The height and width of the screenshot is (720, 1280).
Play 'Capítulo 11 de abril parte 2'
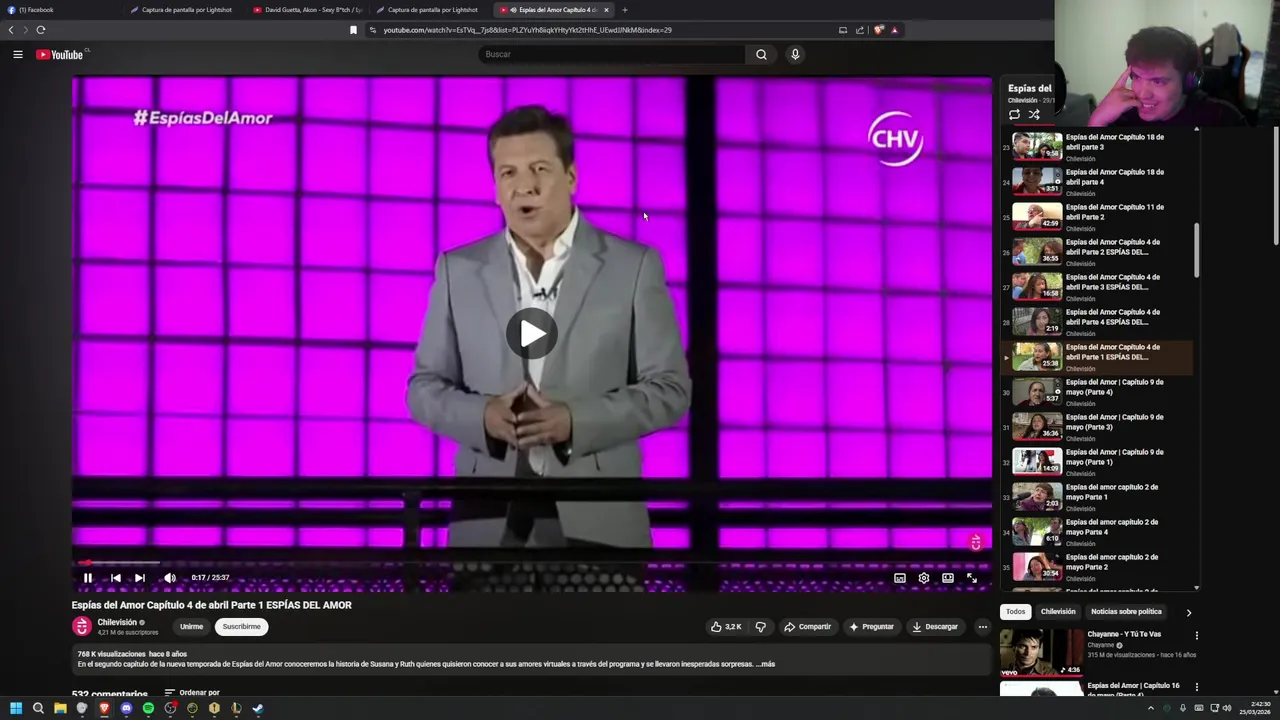pos(1097,217)
